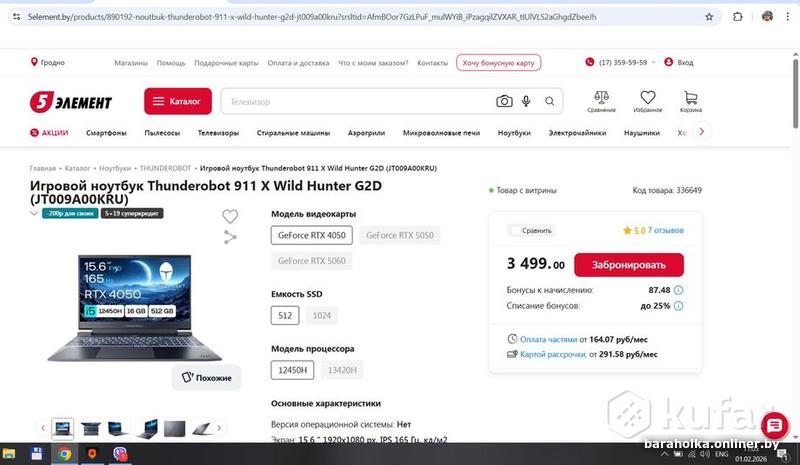Add product to favorites with heart icon

click(x=230, y=216)
